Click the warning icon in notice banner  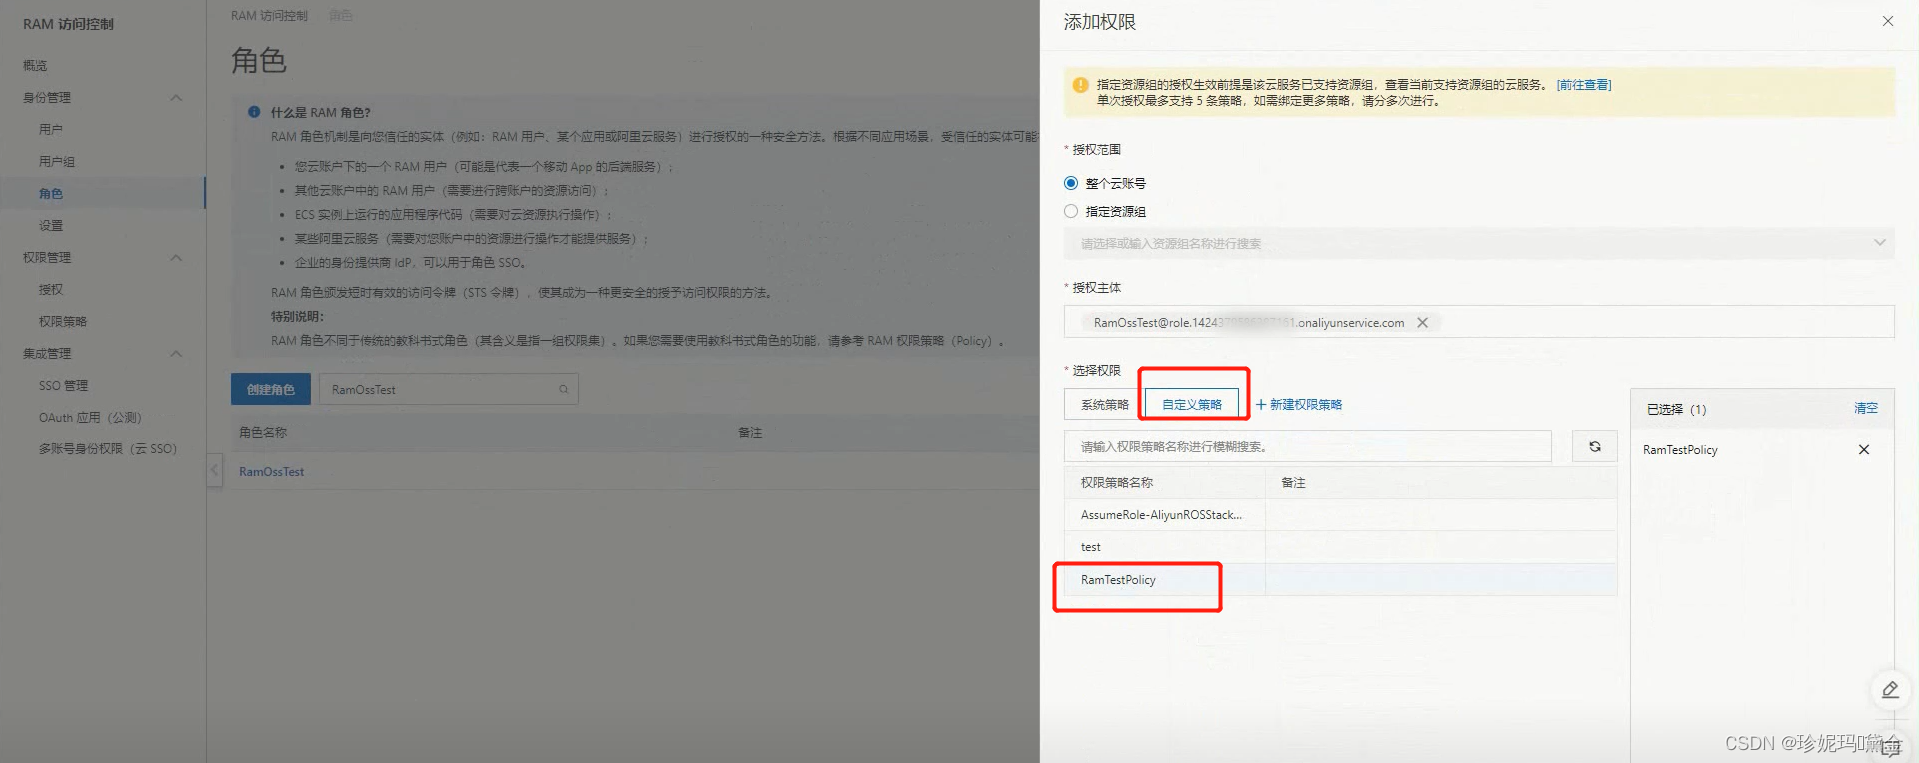(1080, 85)
